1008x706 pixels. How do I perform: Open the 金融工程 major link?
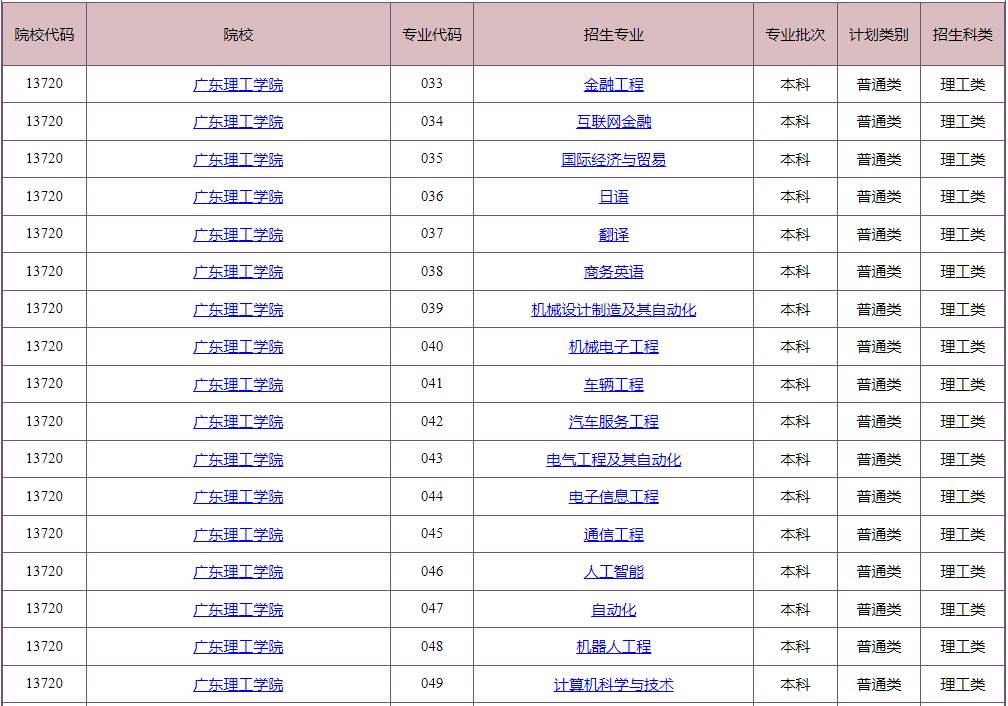613,84
